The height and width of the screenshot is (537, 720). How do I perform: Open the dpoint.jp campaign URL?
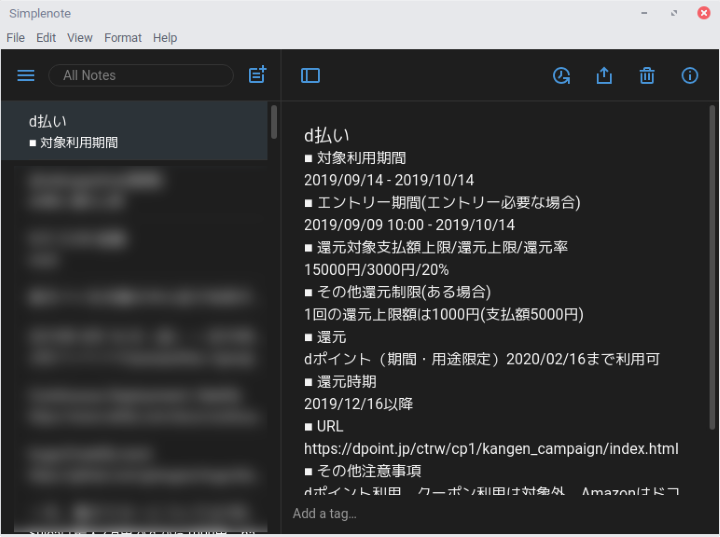[491, 449]
